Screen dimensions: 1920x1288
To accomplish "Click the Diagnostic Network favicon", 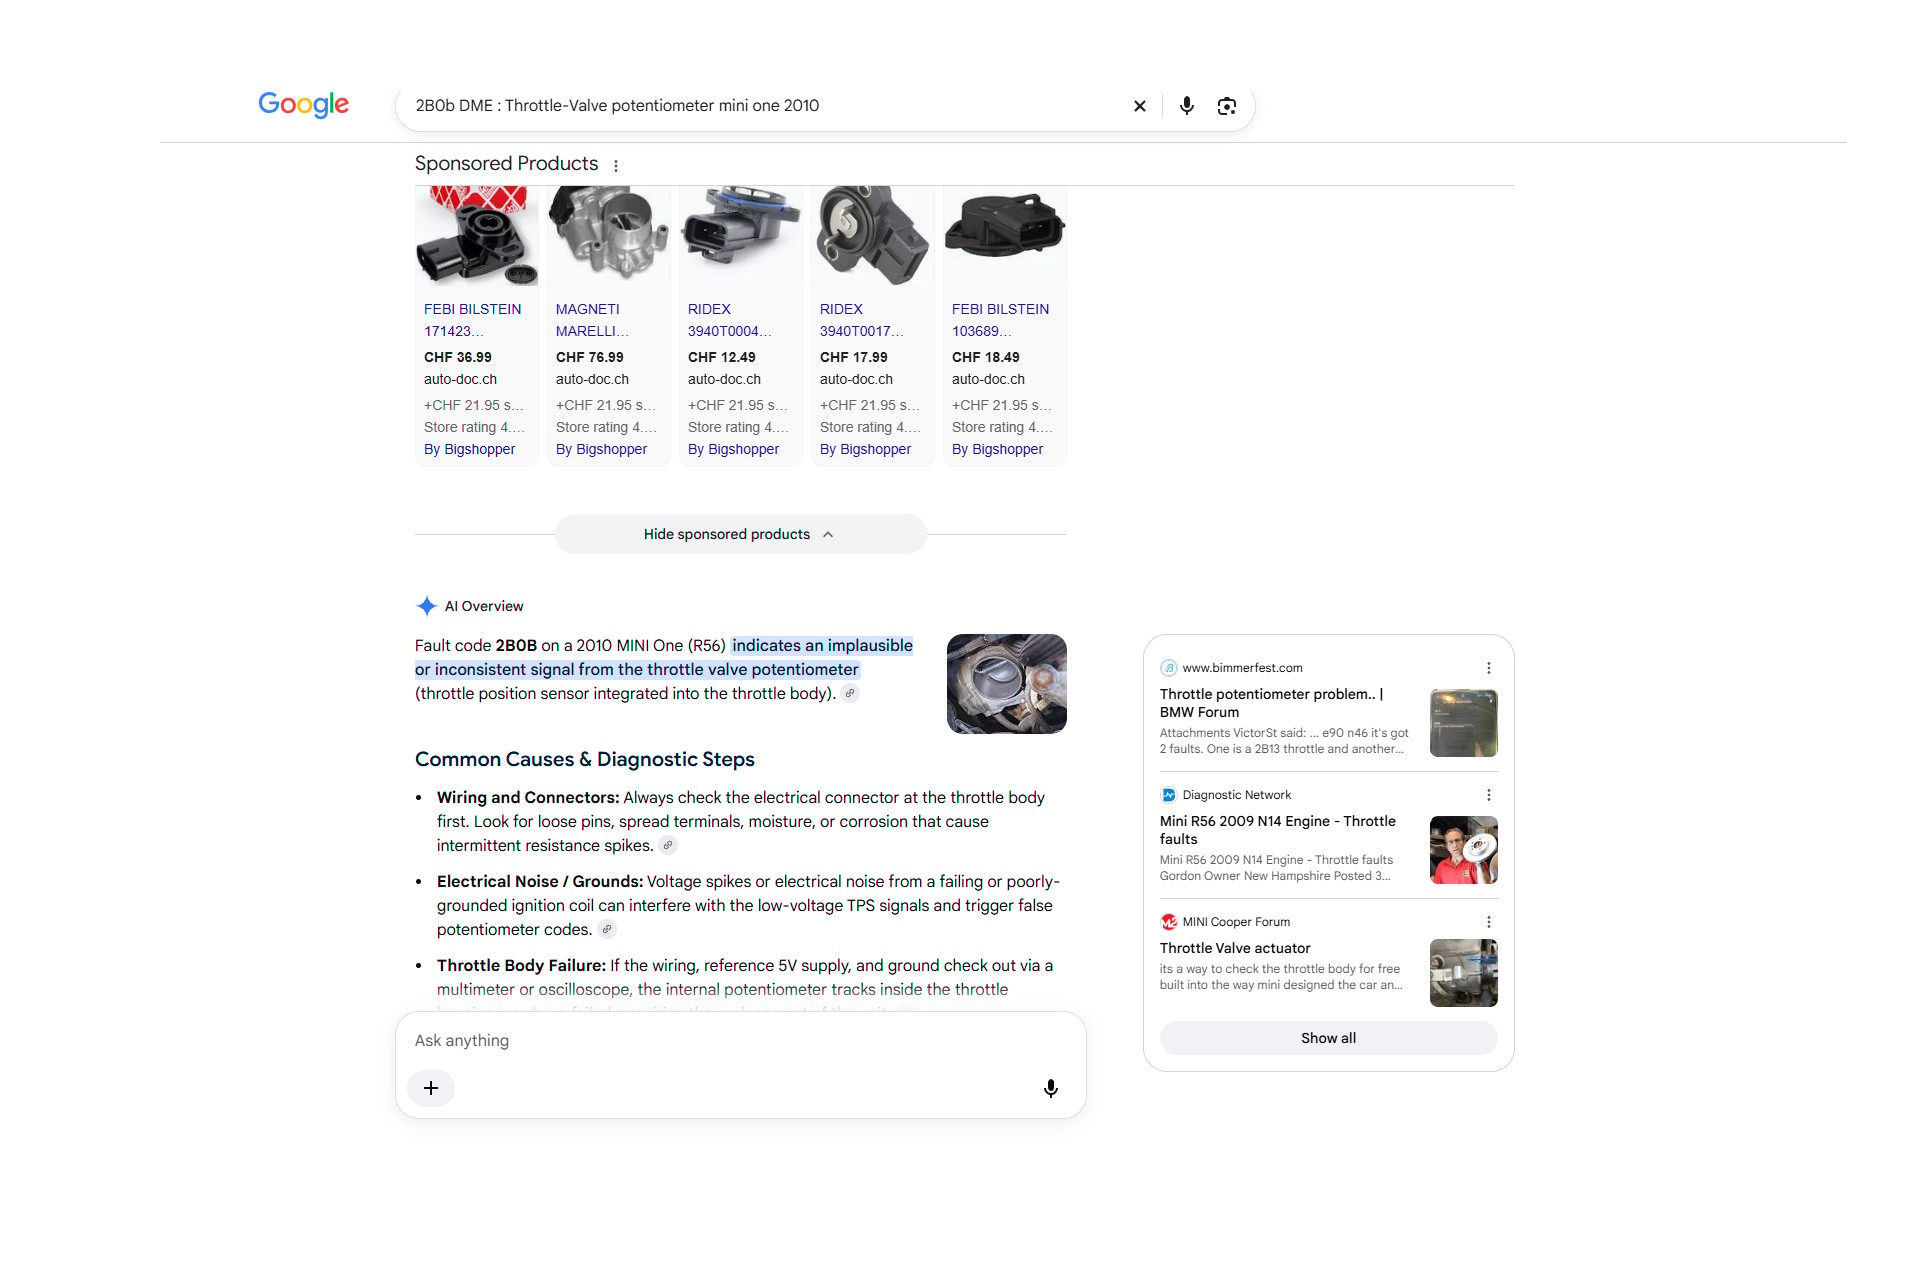I will 1169,795.
